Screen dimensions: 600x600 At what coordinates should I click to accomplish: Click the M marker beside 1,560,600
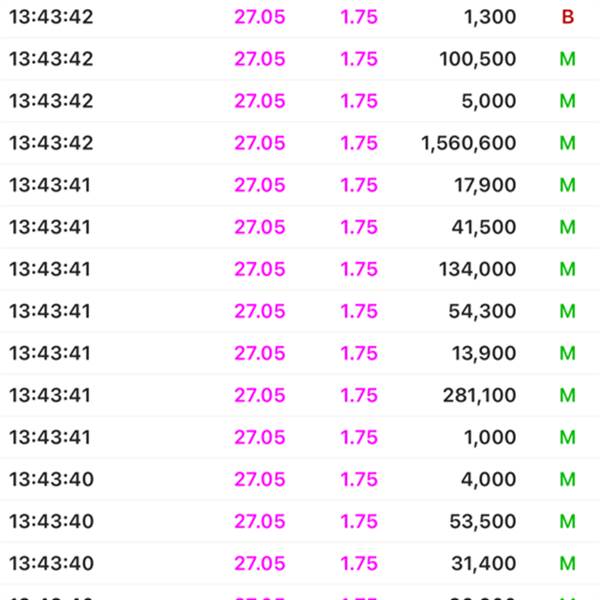(567, 143)
